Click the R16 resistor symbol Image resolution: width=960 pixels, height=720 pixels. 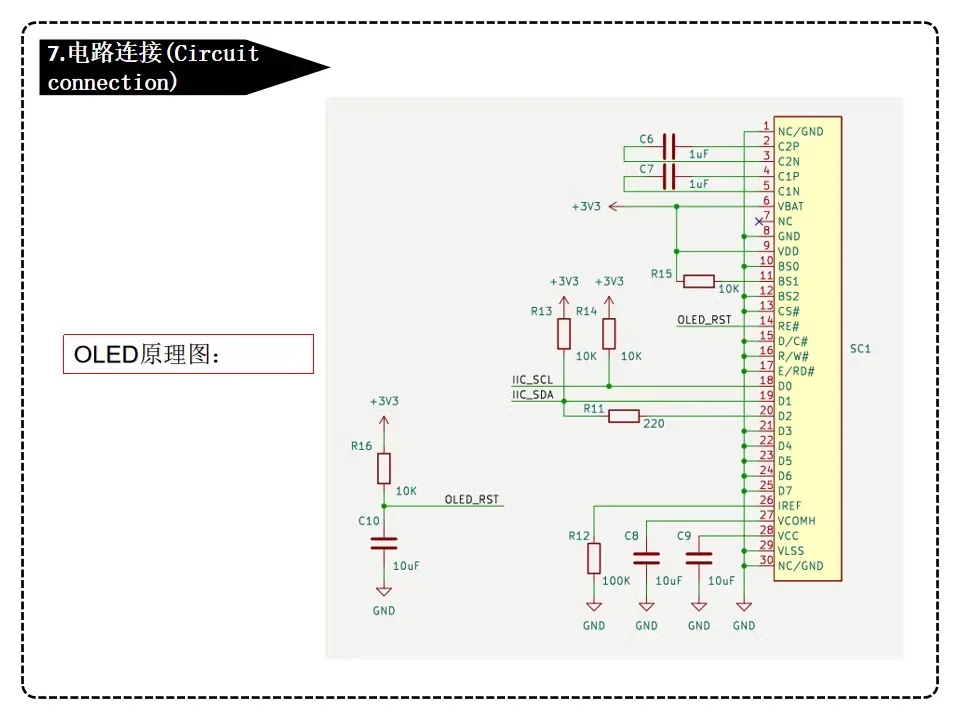(384, 468)
